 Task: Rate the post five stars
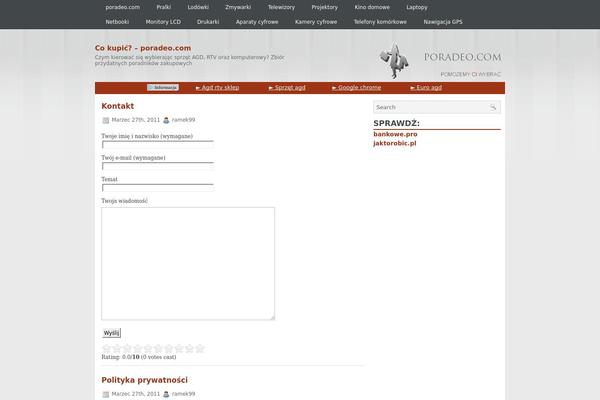148,348
